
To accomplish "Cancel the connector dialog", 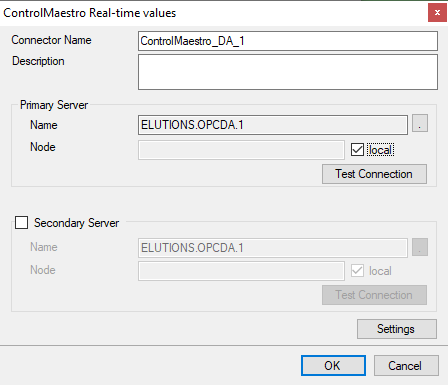I will pyautogui.click(x=406, y=366).
